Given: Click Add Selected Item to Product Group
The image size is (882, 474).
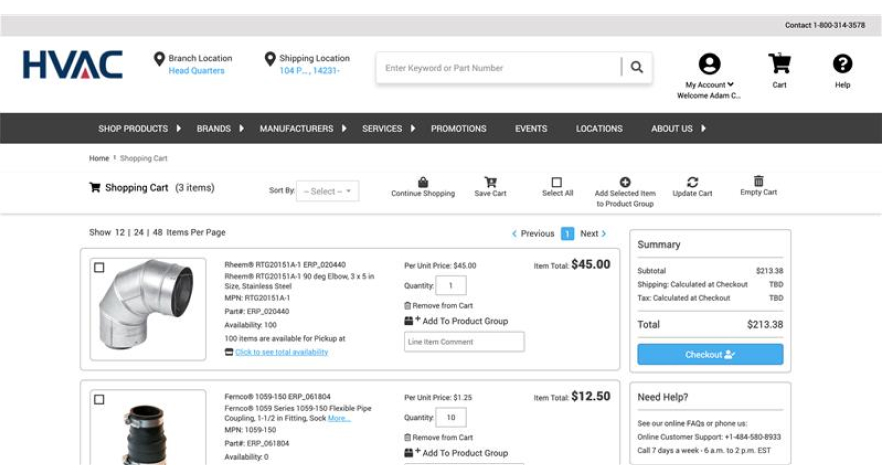Looking at the screenshot, I should coord(625,182).
